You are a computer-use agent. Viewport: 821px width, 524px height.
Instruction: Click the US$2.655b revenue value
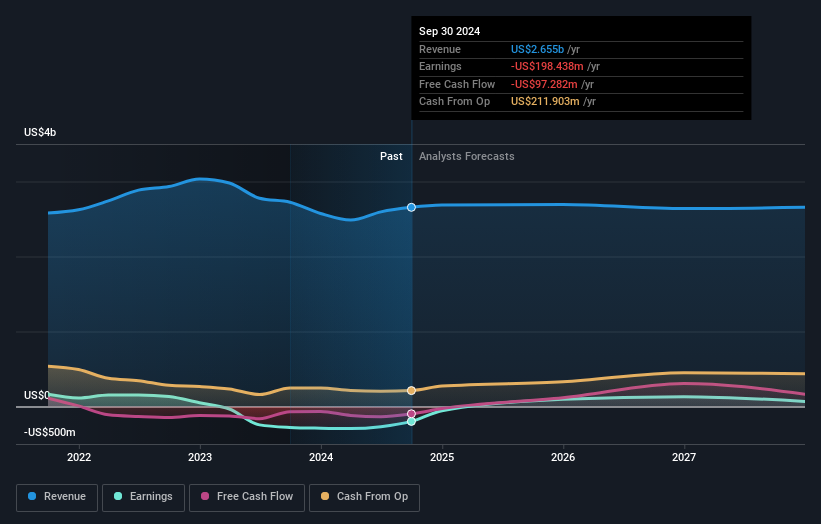537,49
